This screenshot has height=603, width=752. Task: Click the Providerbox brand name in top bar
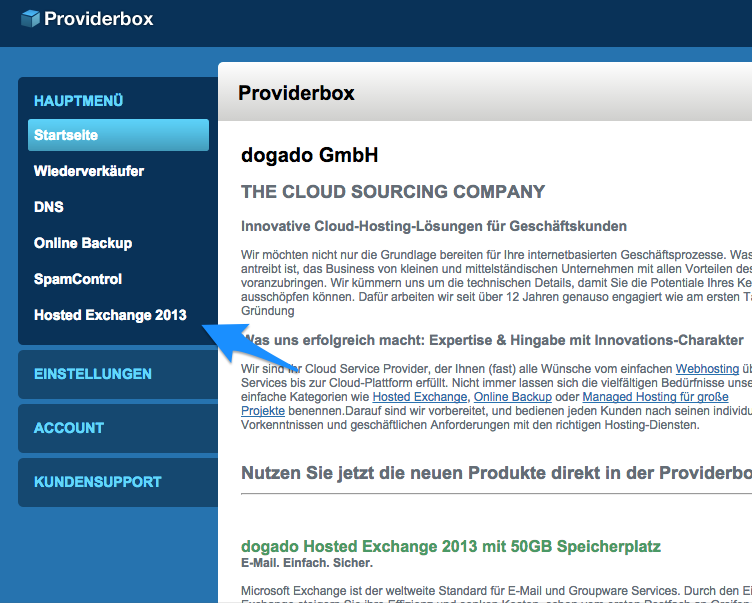click(100, 18)
